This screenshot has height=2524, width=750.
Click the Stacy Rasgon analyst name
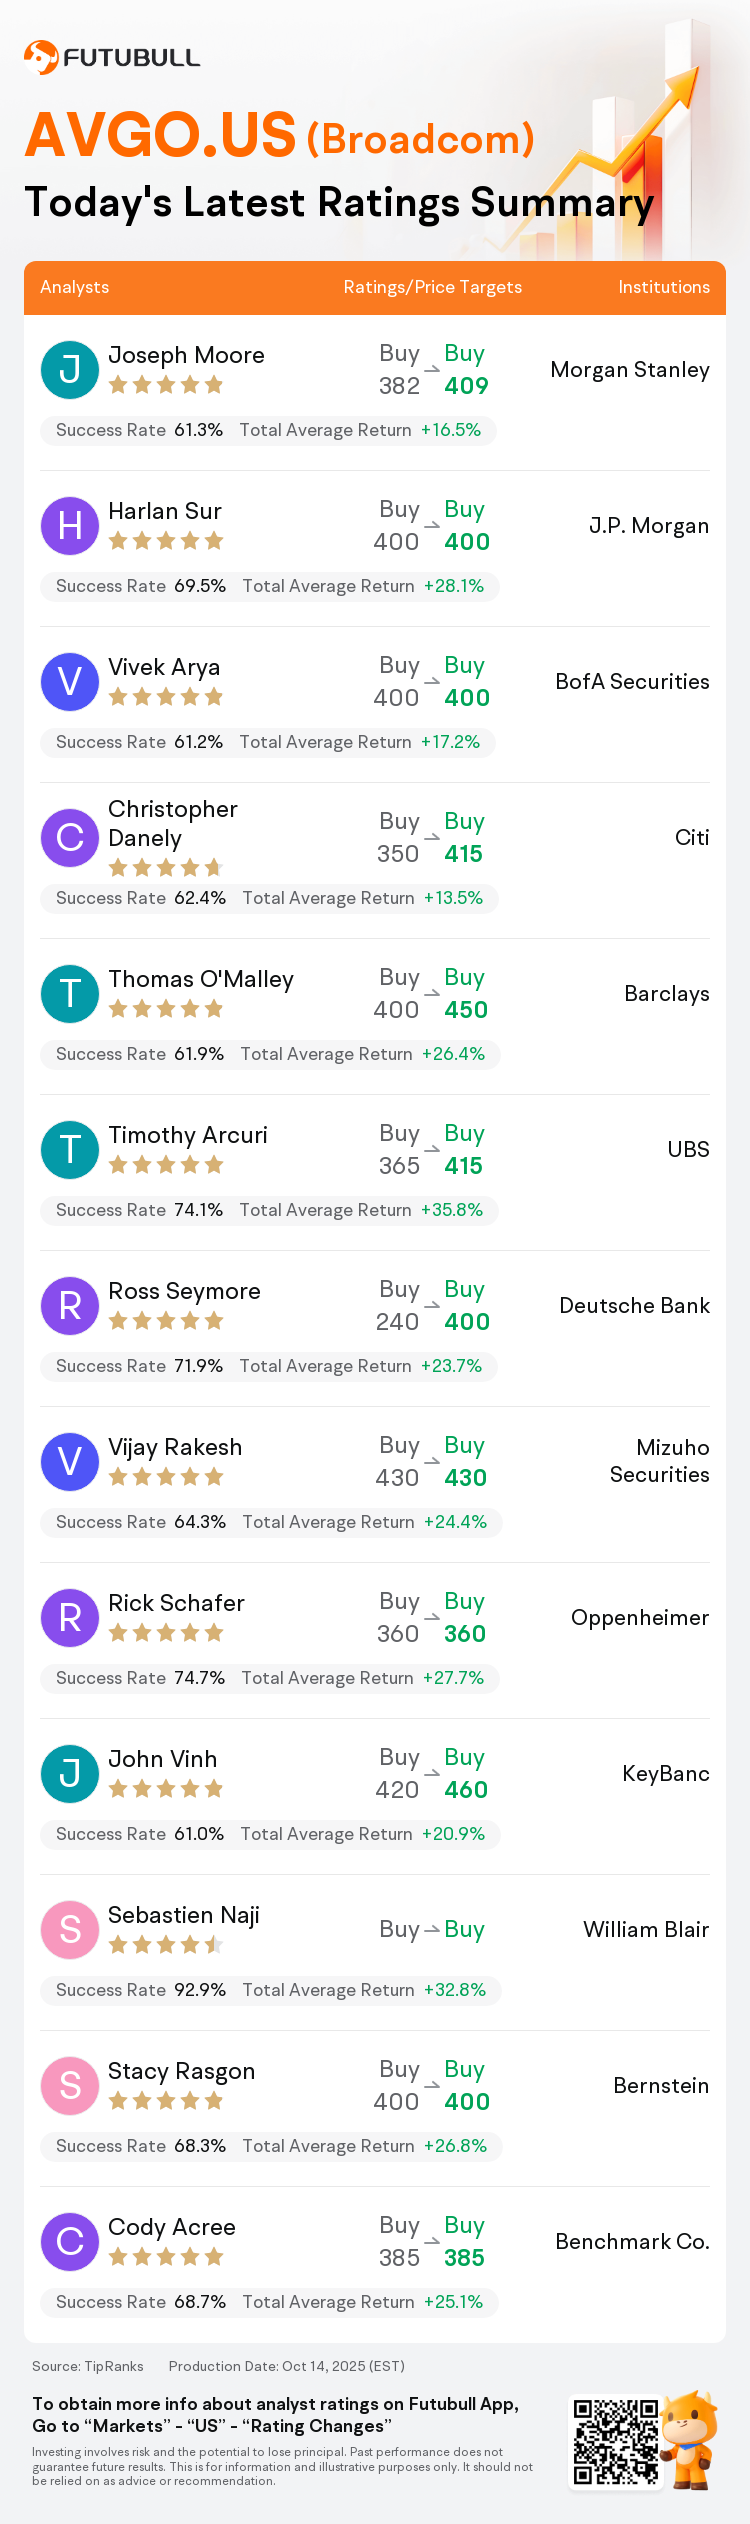coord(181,2071)
